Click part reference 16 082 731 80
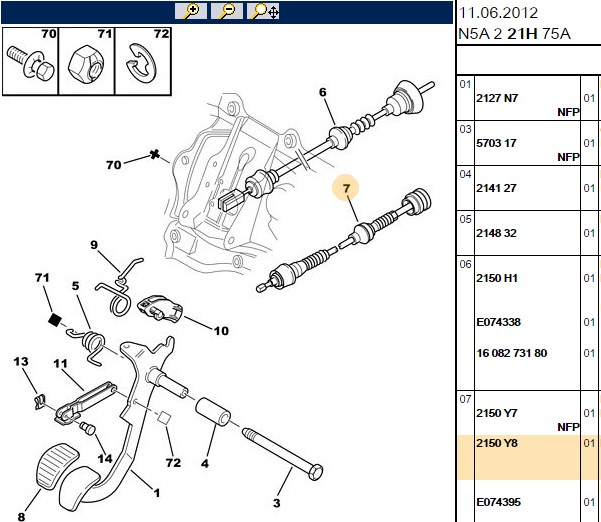The image size is (601, 522). click(512, 353)
